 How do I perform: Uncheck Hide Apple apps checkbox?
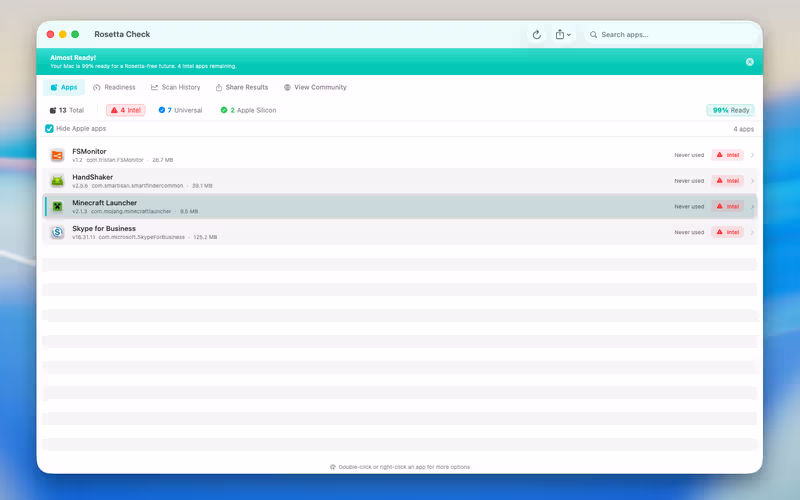point(49,129)
